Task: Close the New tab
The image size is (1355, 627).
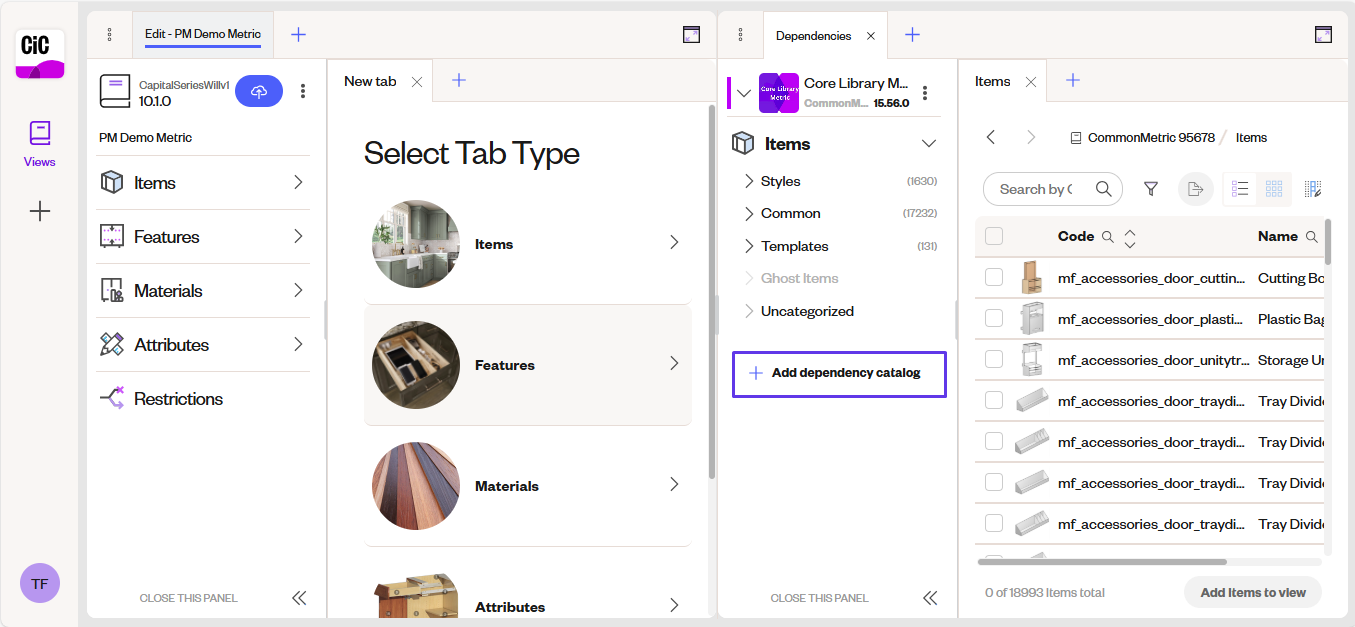Action: 417,82
